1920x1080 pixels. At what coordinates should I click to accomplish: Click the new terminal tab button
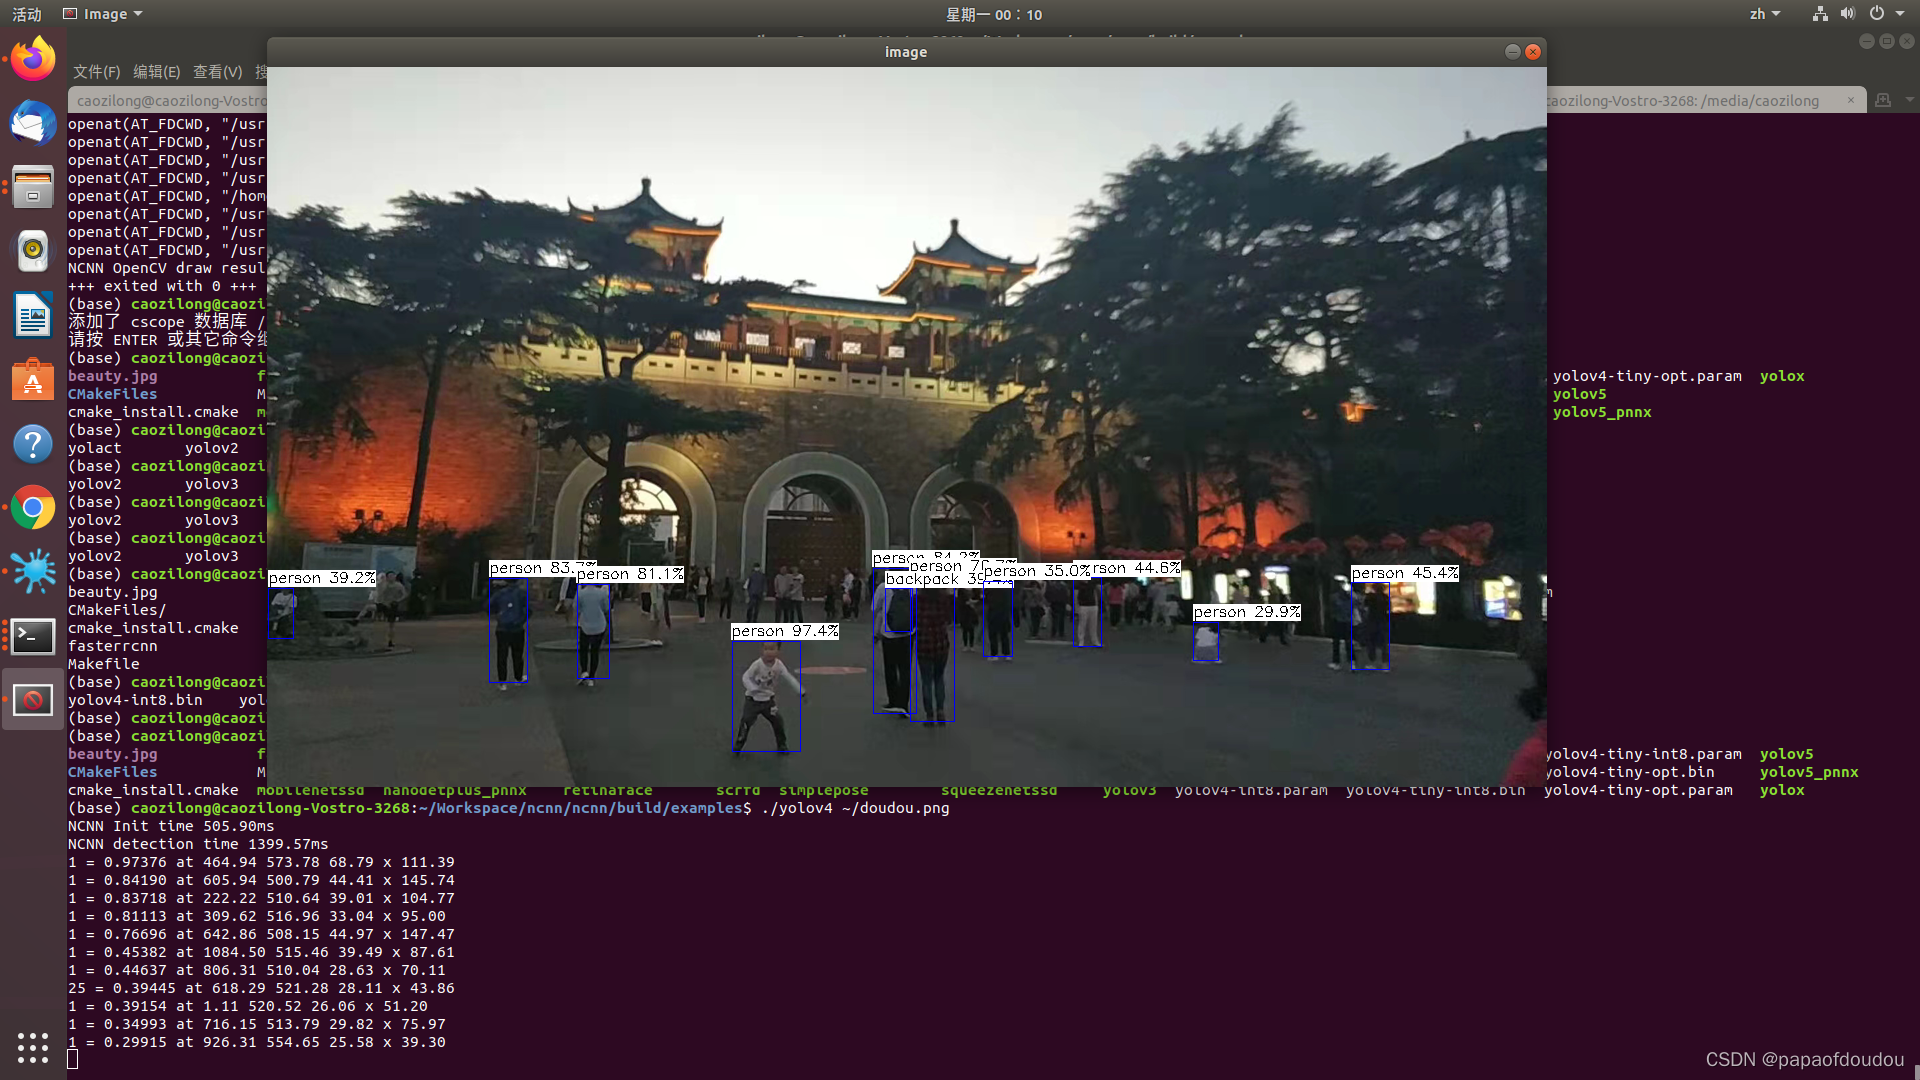coord(1883,100)
